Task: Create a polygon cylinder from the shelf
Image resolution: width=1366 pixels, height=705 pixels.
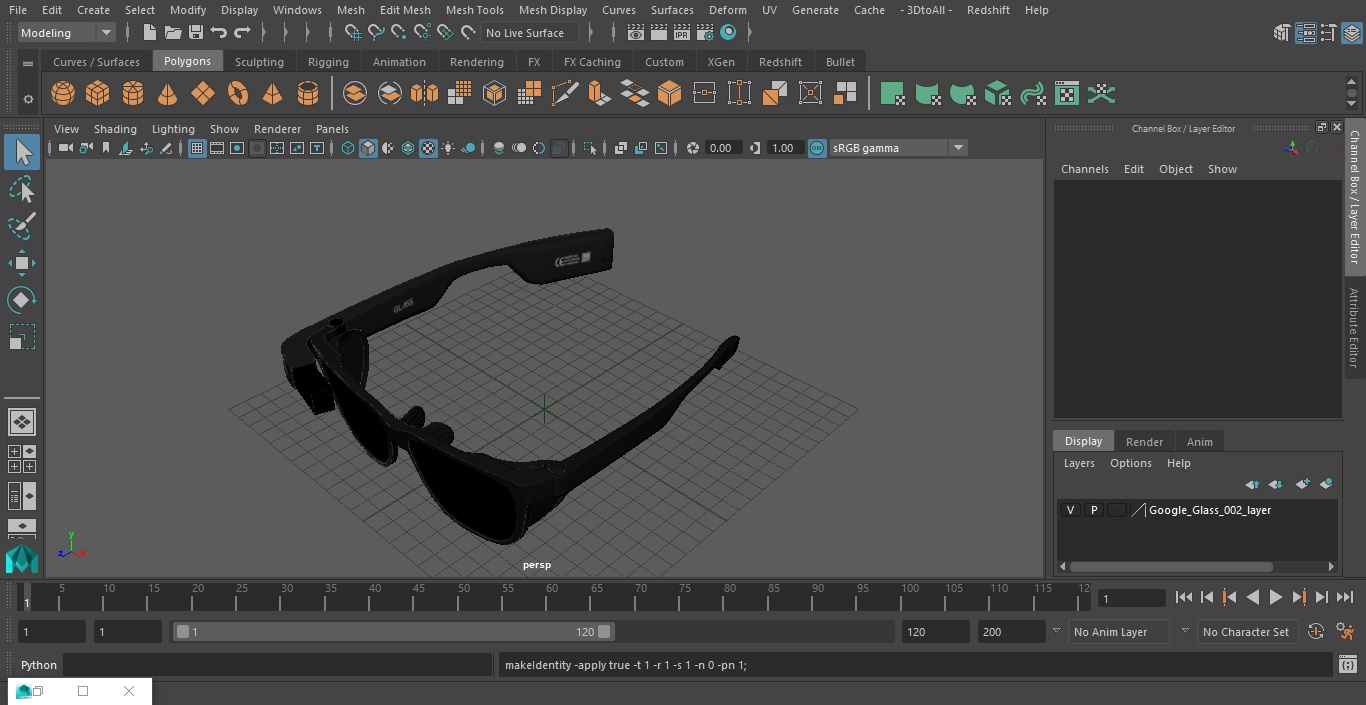Action: (x=133, y=94)
